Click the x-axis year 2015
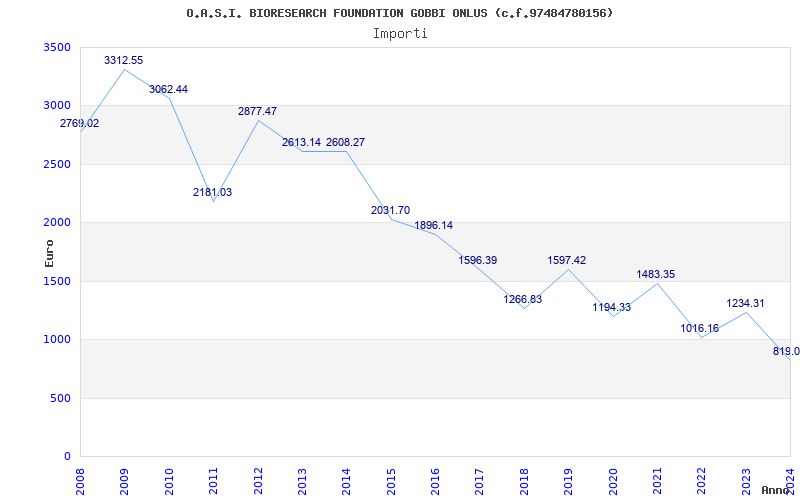 pos(391,481)
